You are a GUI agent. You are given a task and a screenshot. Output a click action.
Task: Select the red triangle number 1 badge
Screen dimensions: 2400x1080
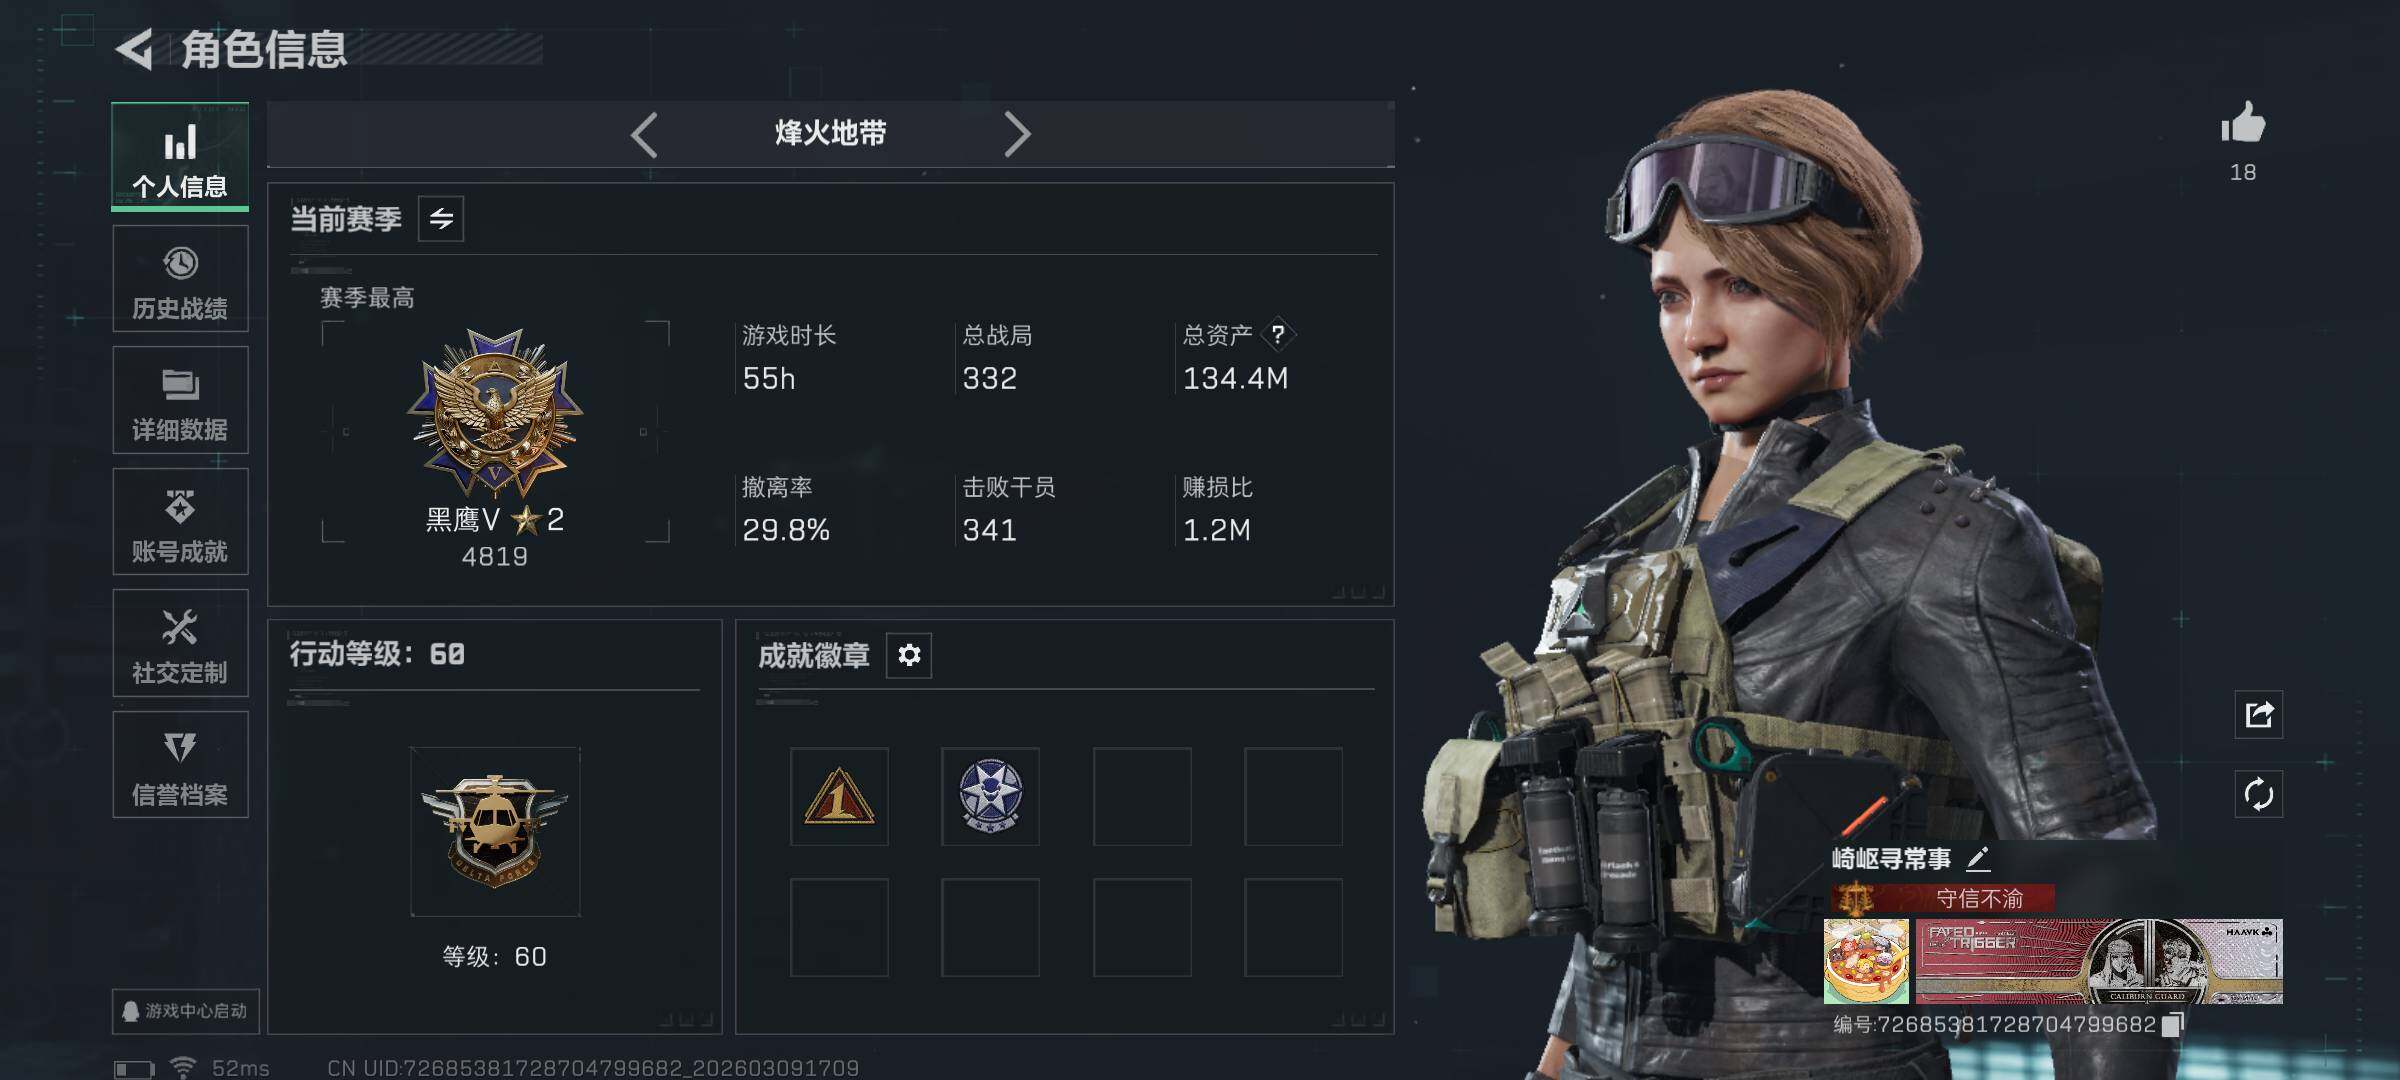(x=839, y=797)
